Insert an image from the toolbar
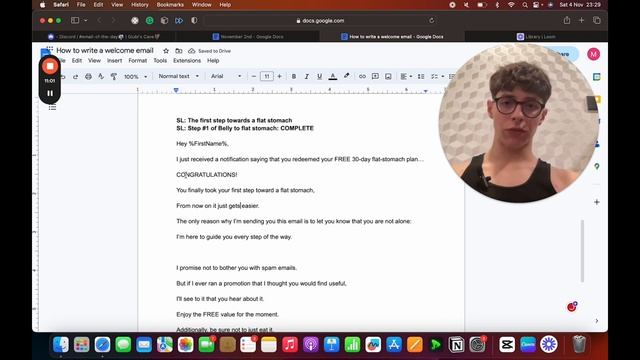The image size is (640, 360). [x=388, y=76]
